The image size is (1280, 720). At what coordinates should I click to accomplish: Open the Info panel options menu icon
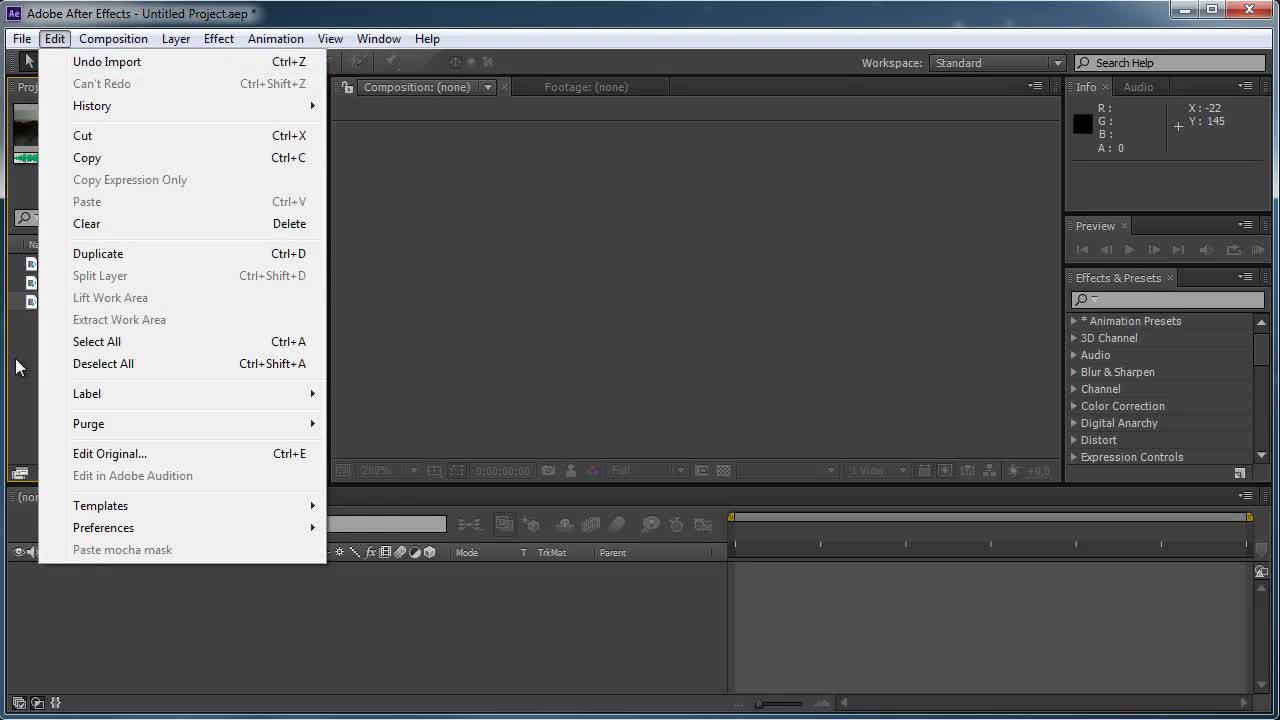click(1245, 87)
